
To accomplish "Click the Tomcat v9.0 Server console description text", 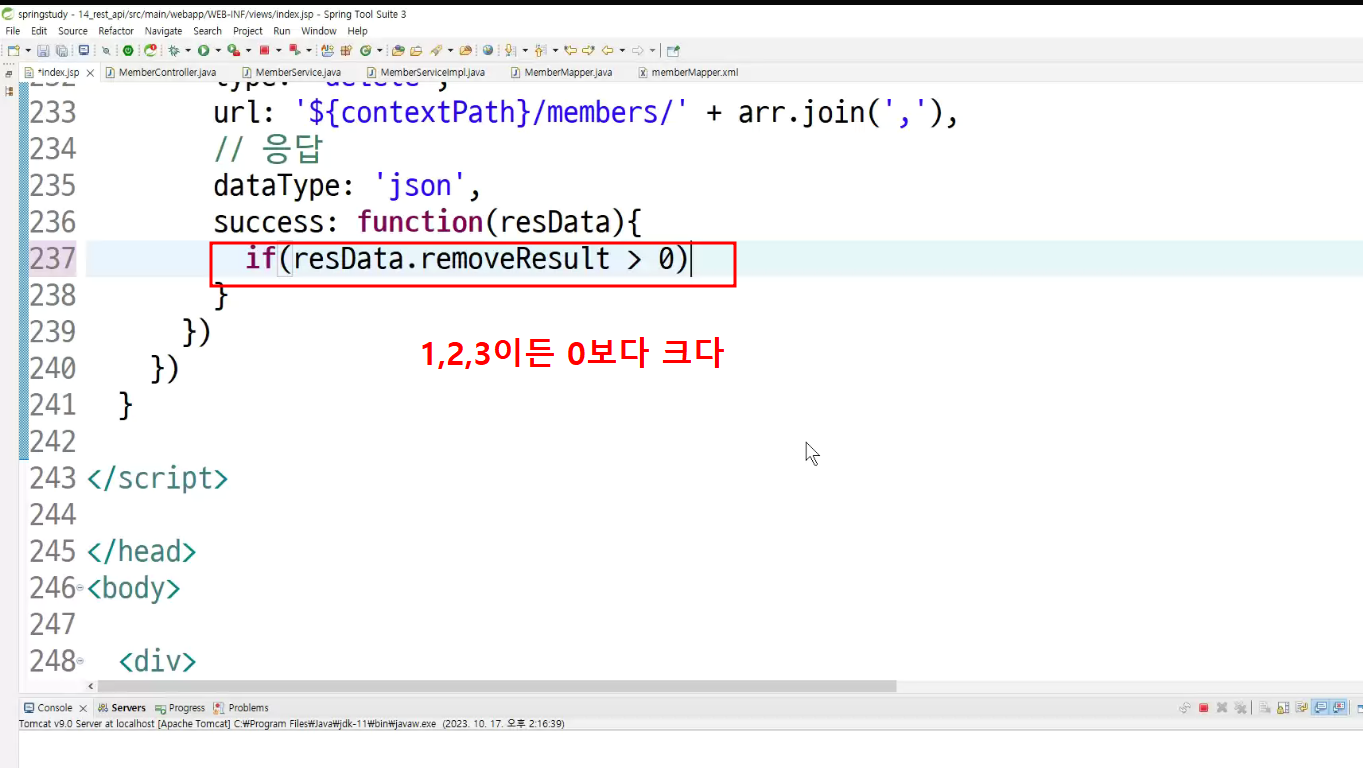I will pos(291,724).
